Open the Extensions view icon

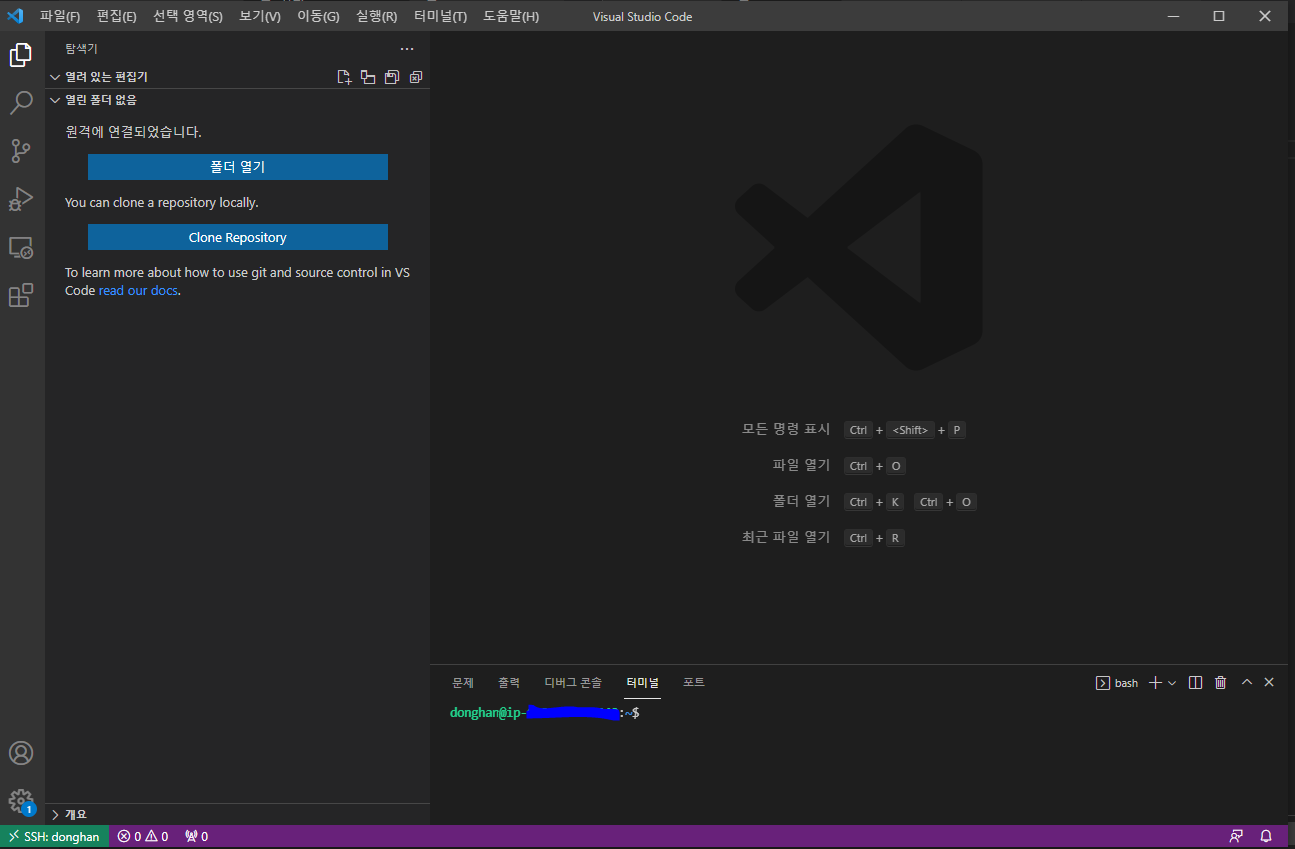(21, 295)
